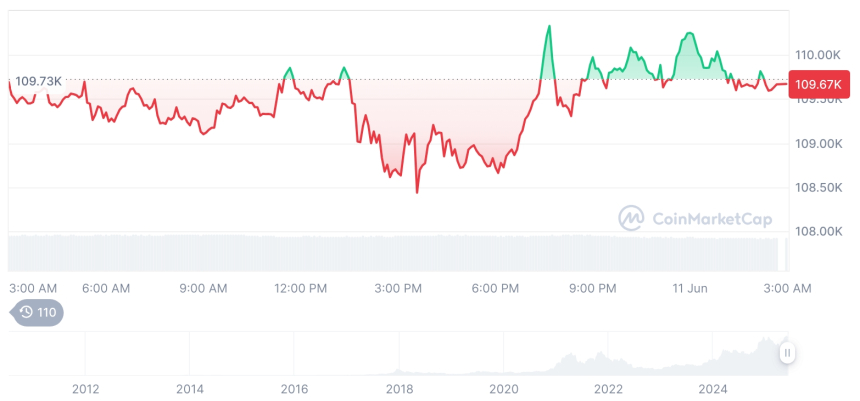Image resolution: width=860 pixels, height=401 pixels.
Task: Click the 11 Jun date axis label
Action: click(692, 288)
